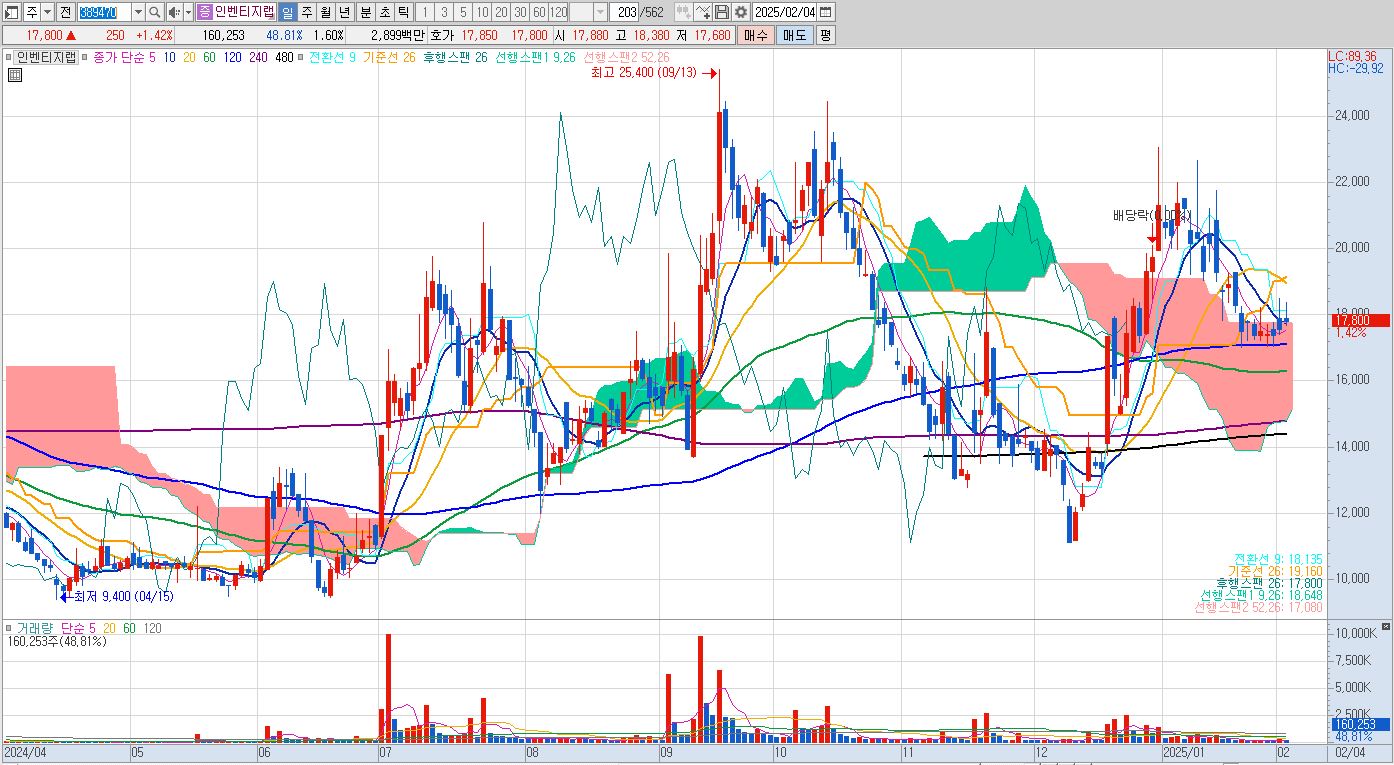Screen dimensions: 1394x765
Task: Select the 3 interval button
Action: coord(444,12)
